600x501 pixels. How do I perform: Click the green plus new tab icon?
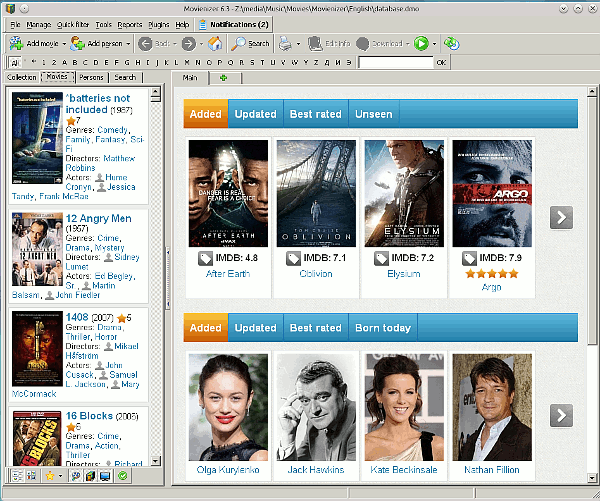(224, 78)
